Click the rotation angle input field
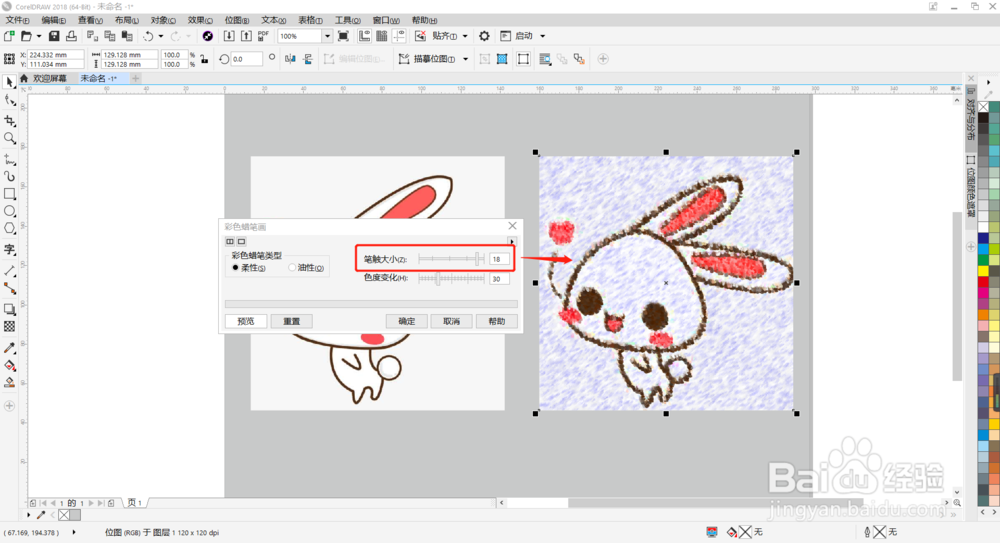 (246, 59)
